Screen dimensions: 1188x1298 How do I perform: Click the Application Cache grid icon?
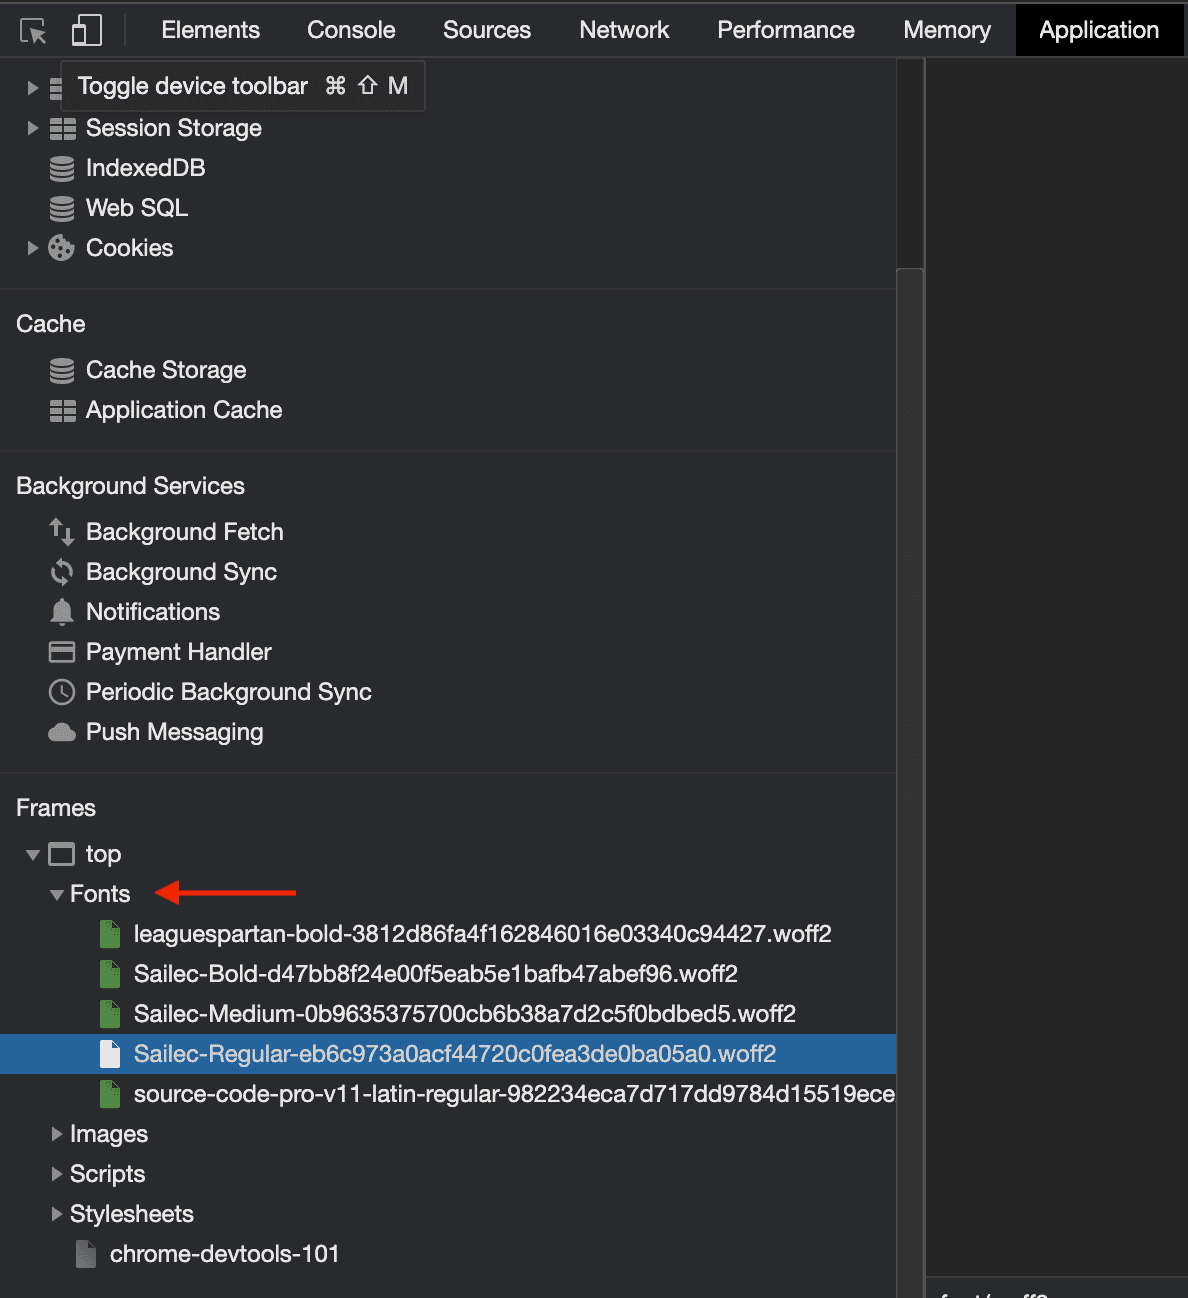tap(62, 410)
